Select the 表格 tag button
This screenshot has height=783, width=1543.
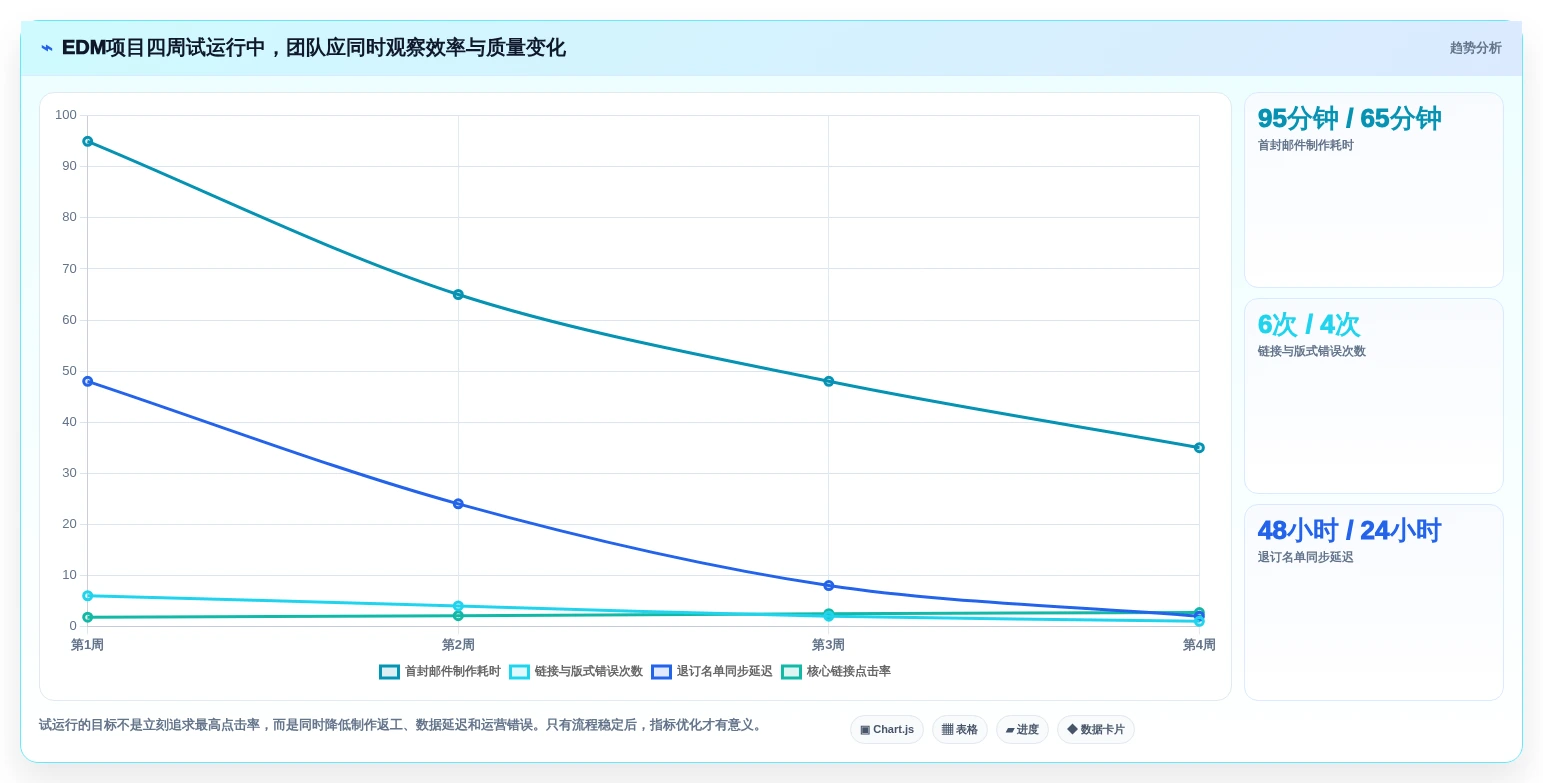point(959,730)
